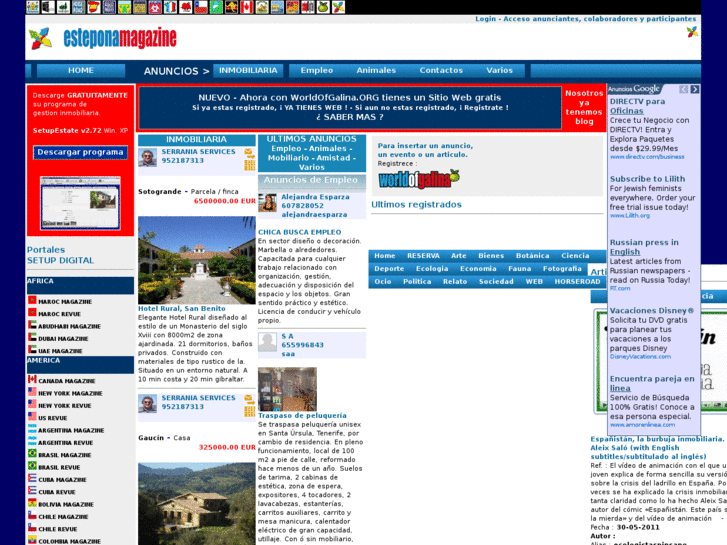Select the RESERVA category tab
The image size is (727, 545).
423,256
